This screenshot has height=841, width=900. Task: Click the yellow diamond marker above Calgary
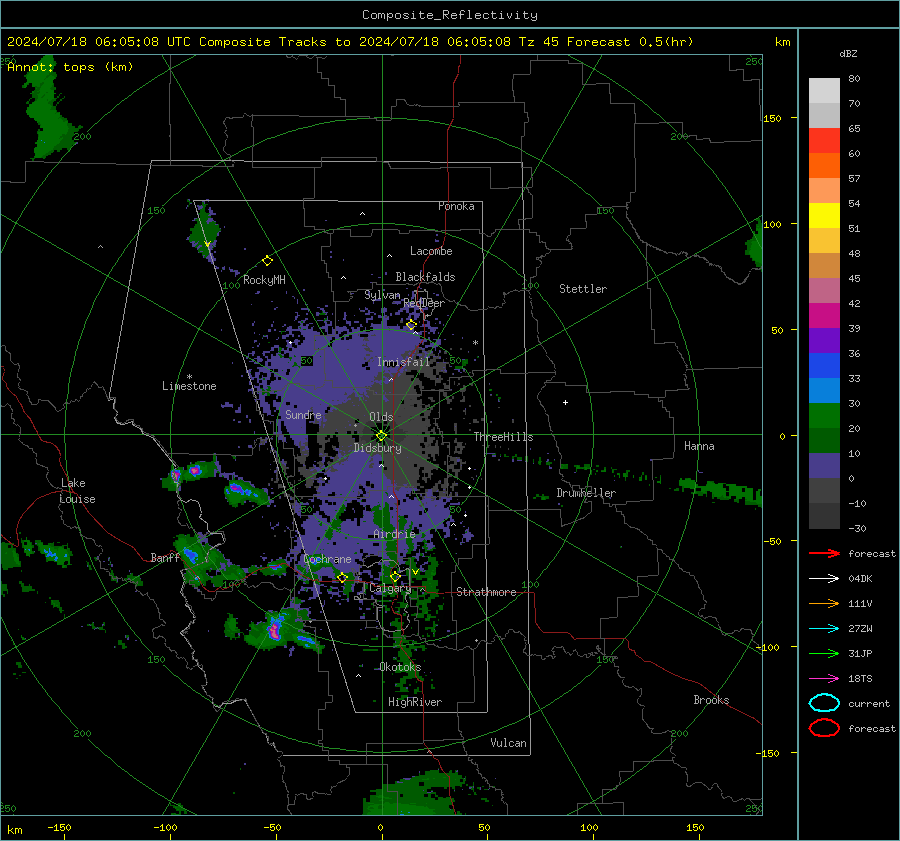pyautogui.click(x=395, y=576)
